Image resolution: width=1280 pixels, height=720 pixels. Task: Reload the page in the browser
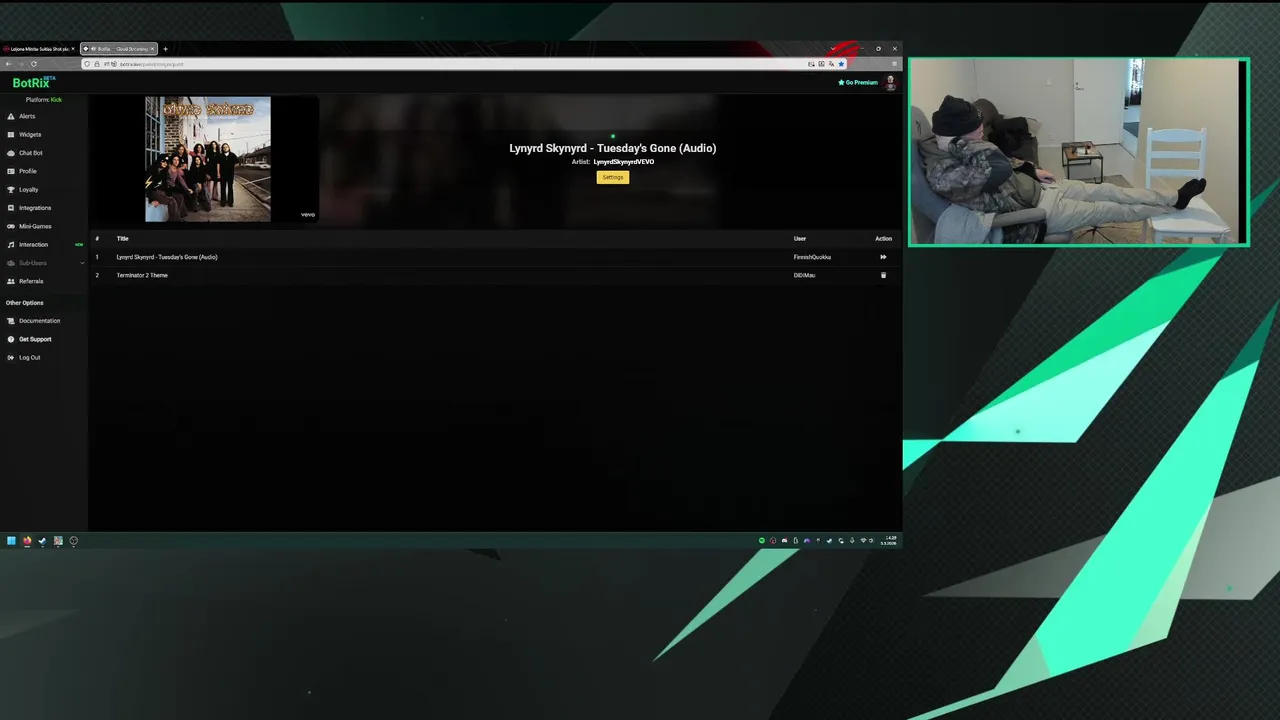coord(33,64)
